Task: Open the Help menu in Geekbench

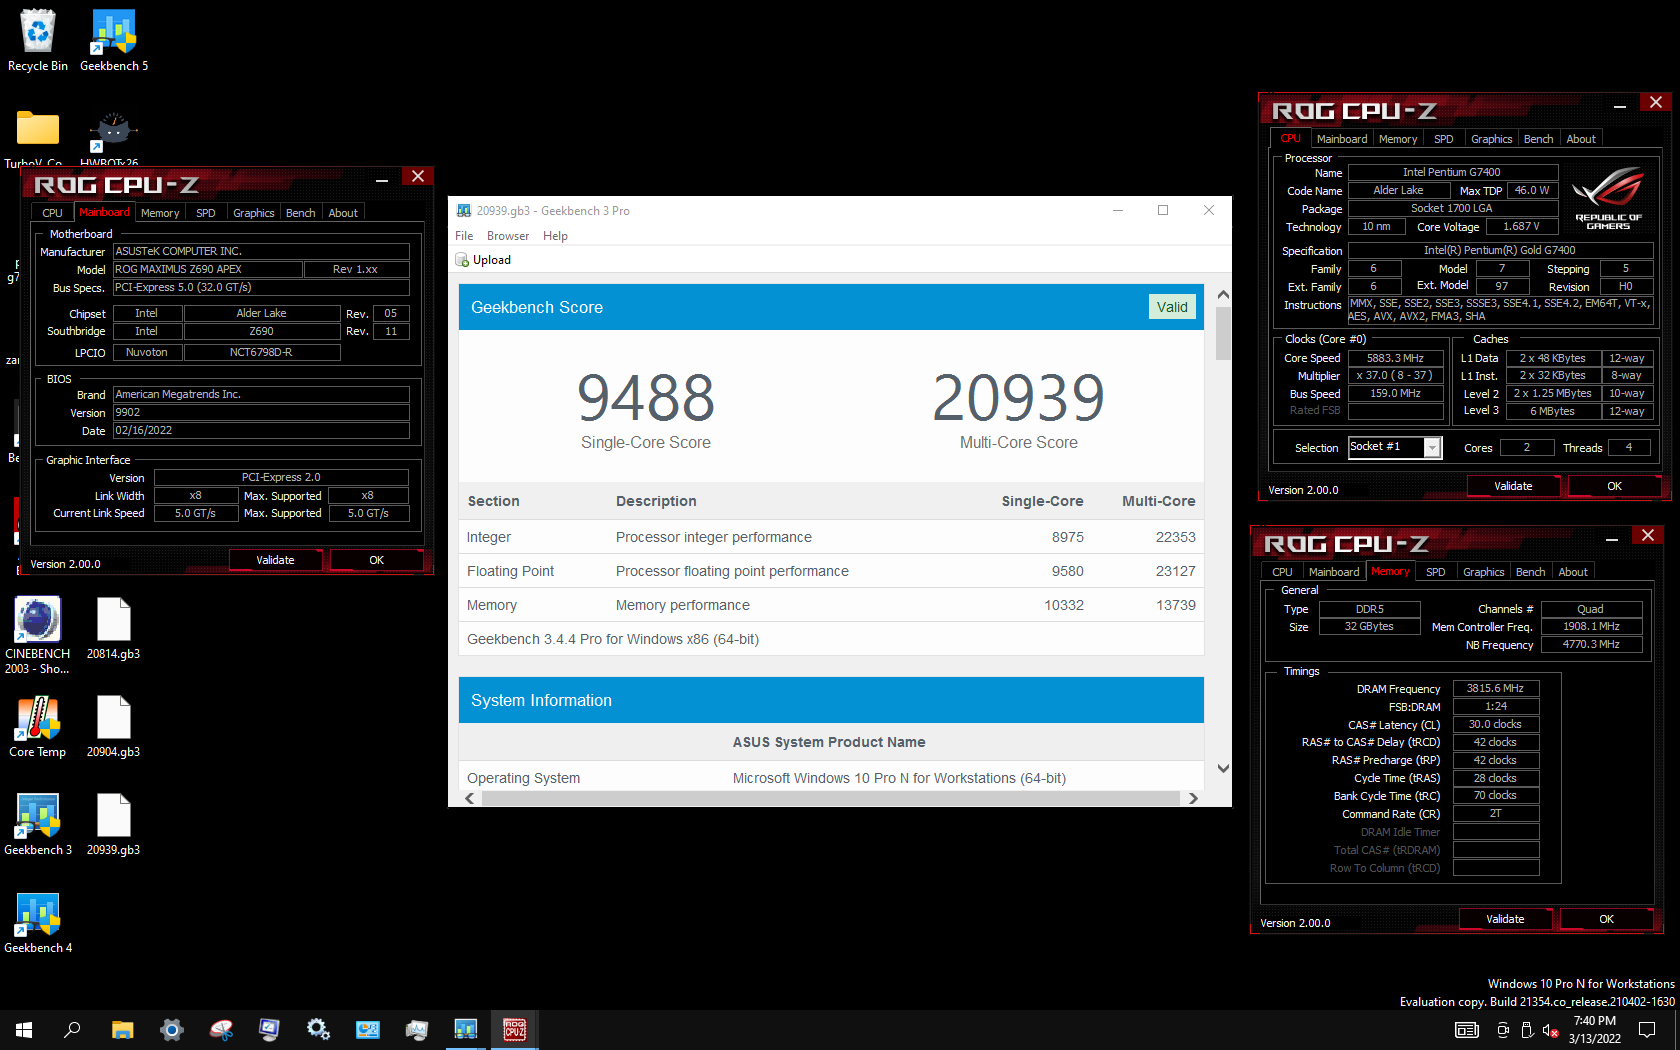Action: tap(555, 236)
